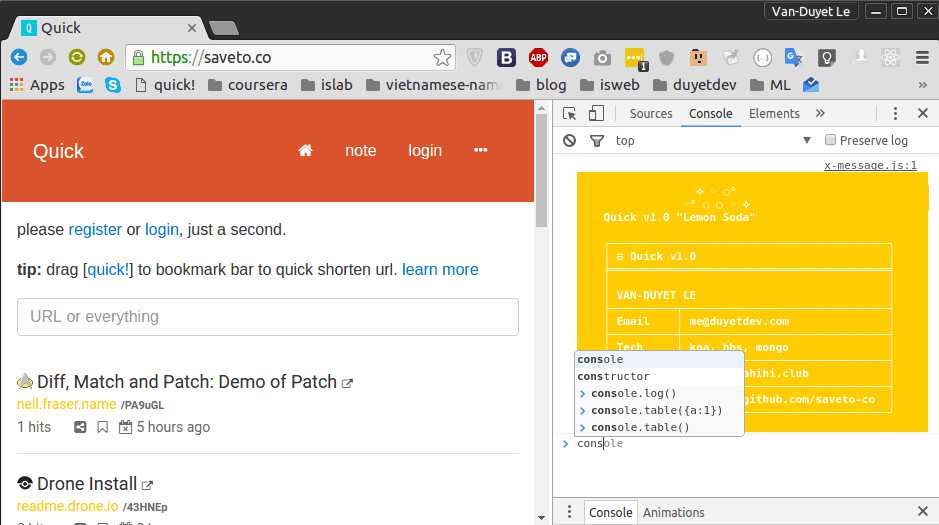Click the AdBlock Plus extension icon

coord(538,58)
